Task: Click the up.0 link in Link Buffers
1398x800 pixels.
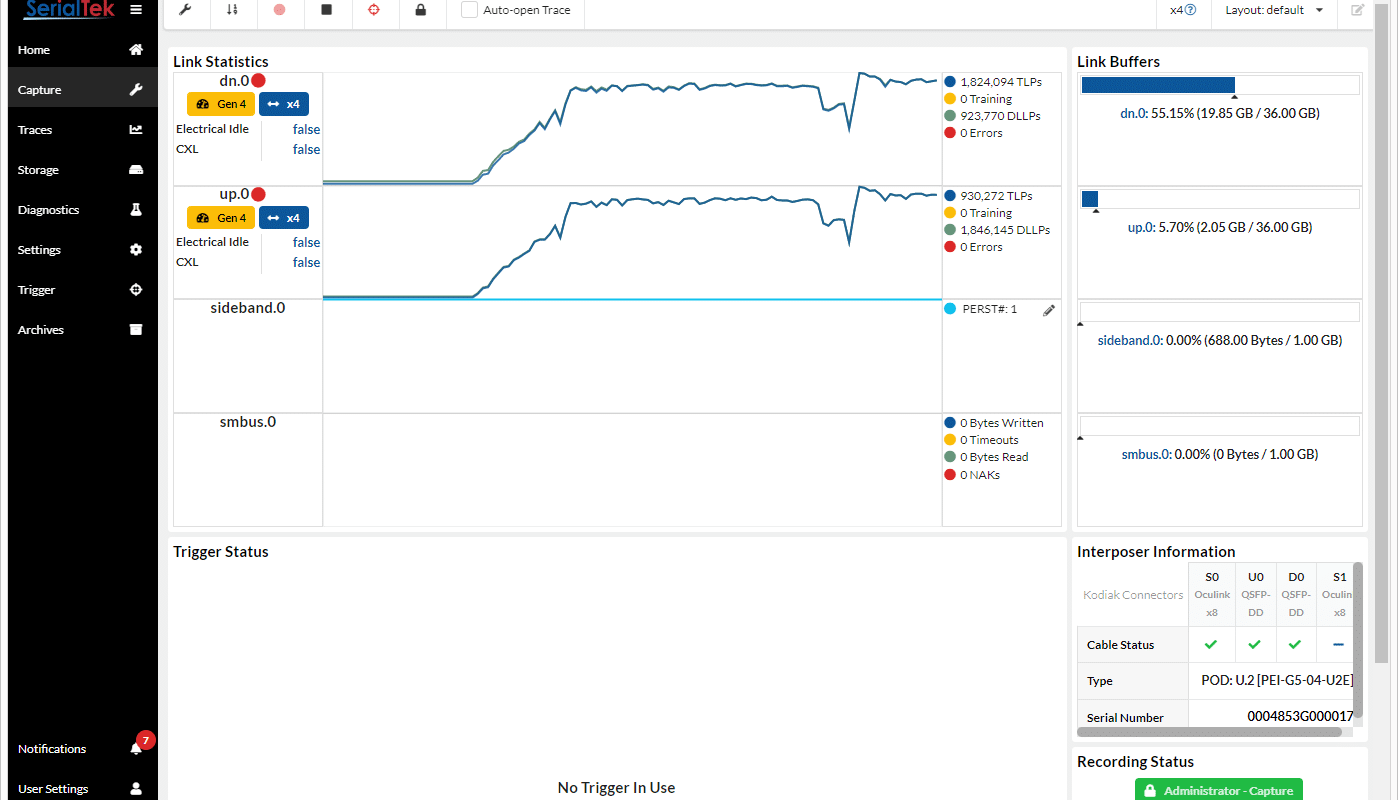Action: [x=1141, y=228]
